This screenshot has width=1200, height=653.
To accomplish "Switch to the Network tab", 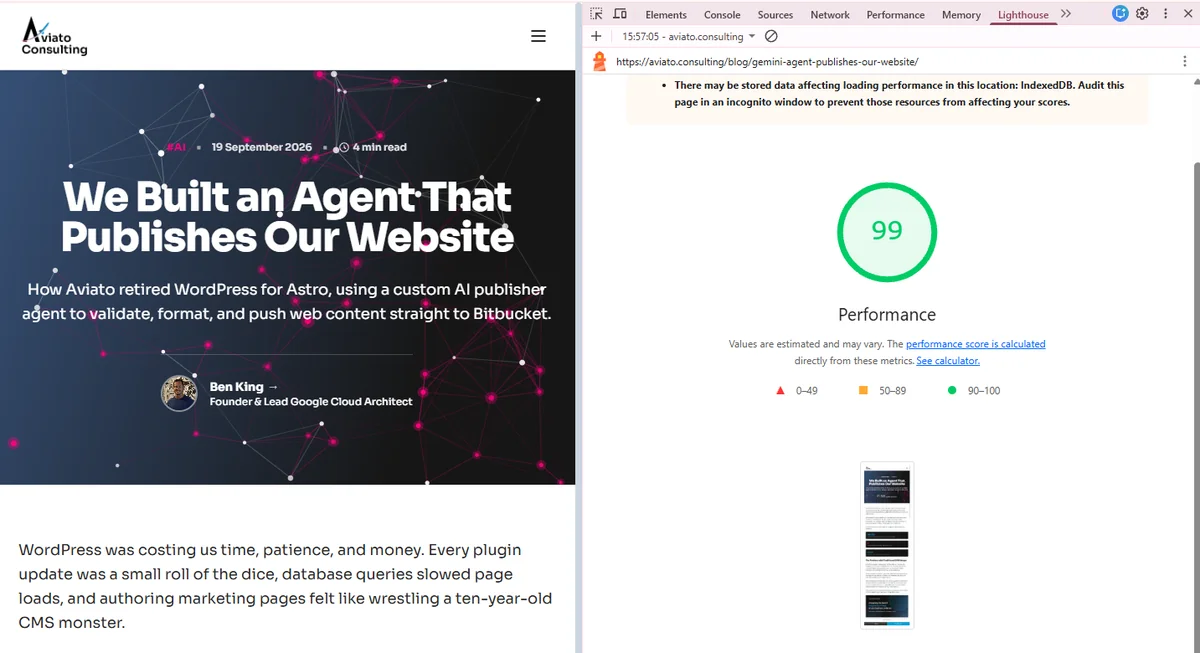I will [830, 15].
